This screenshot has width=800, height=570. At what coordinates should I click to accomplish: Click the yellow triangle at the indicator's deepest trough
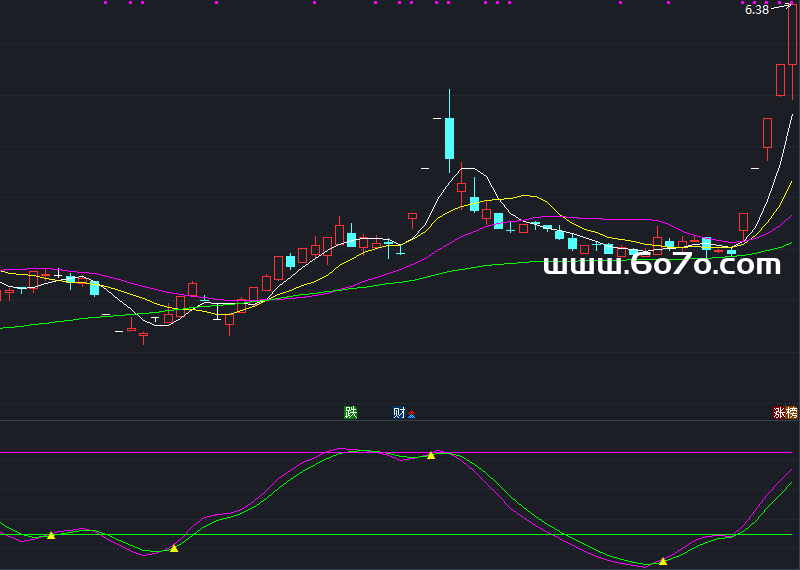coord(663,561)
